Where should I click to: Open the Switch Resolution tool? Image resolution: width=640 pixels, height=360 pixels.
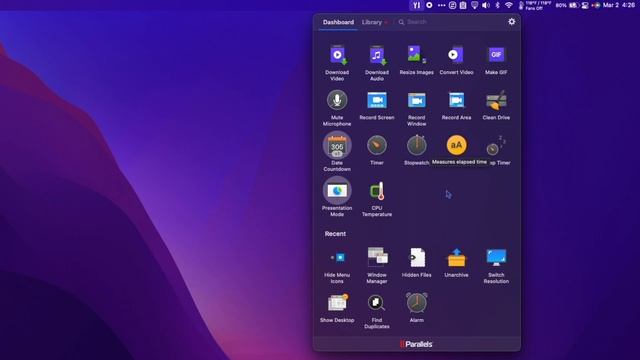pyautogui.click(x=496, y=266)
